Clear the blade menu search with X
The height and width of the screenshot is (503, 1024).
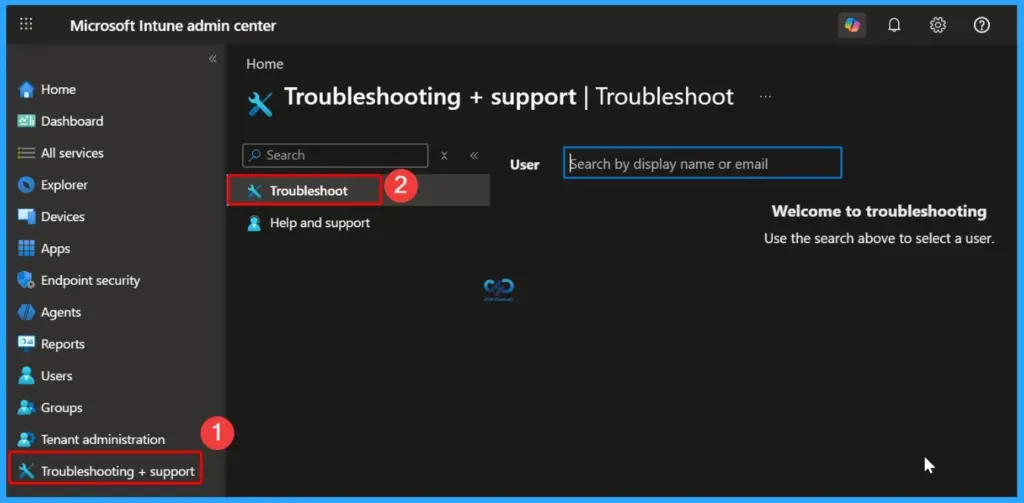pyautogui.click(x=444, y=155)
